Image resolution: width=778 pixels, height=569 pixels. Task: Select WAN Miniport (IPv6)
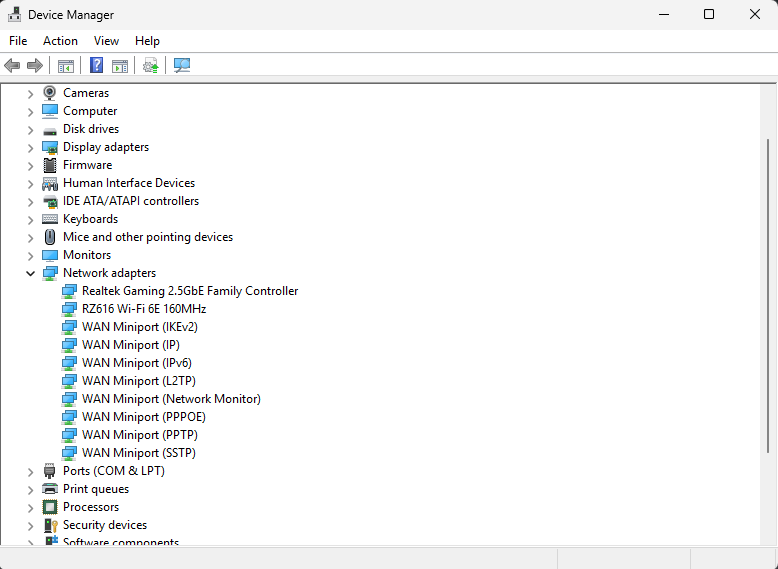[137, 363]
